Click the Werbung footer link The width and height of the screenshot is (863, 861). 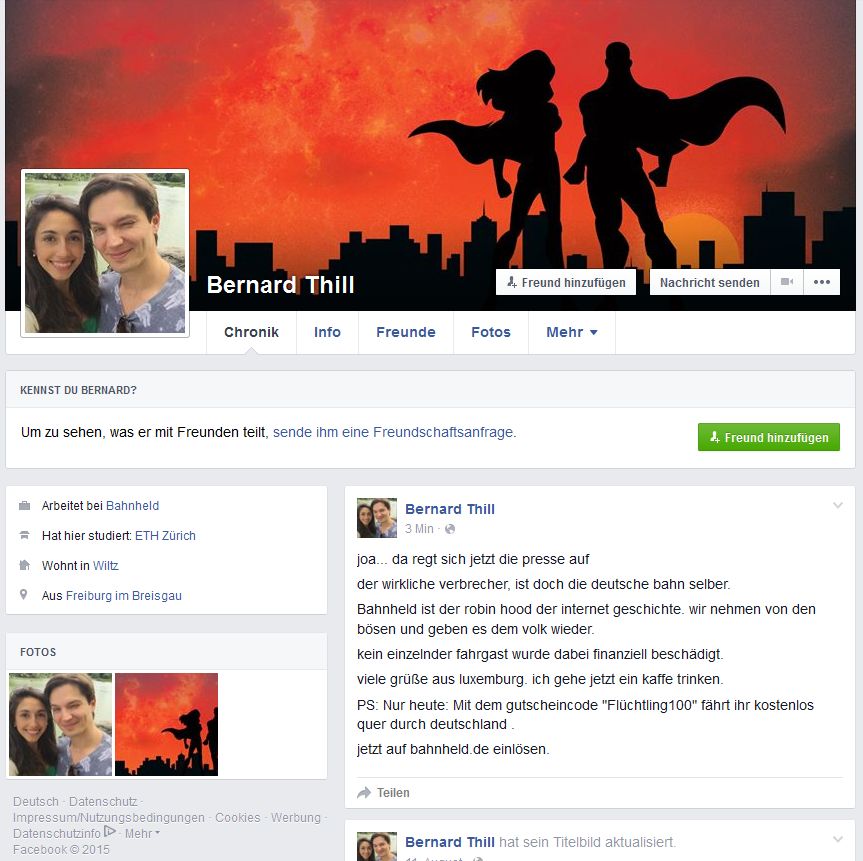click(296, 818)
